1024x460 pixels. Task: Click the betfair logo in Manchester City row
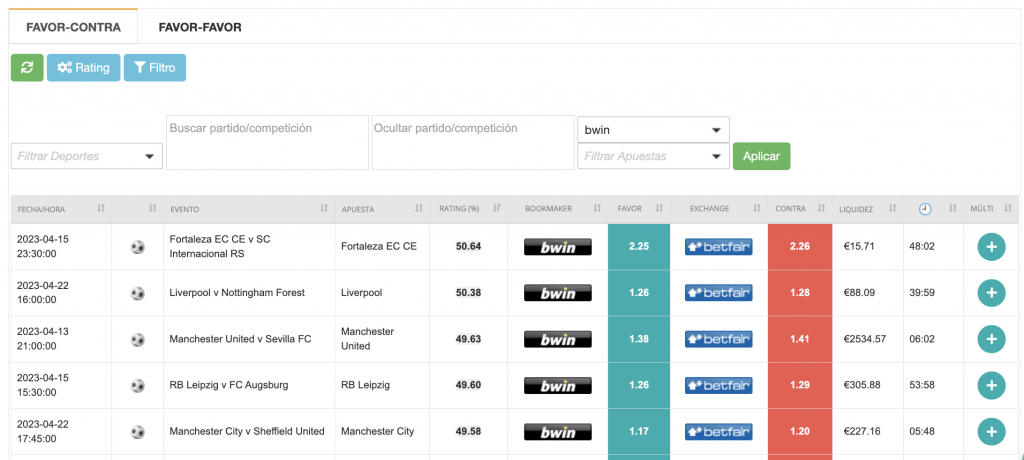[x=718, y=432]
